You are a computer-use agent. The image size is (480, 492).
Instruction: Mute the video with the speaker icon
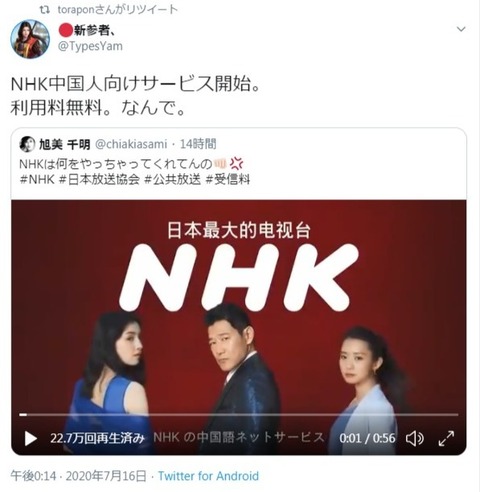pyautogui.click(x=415, y=438)
